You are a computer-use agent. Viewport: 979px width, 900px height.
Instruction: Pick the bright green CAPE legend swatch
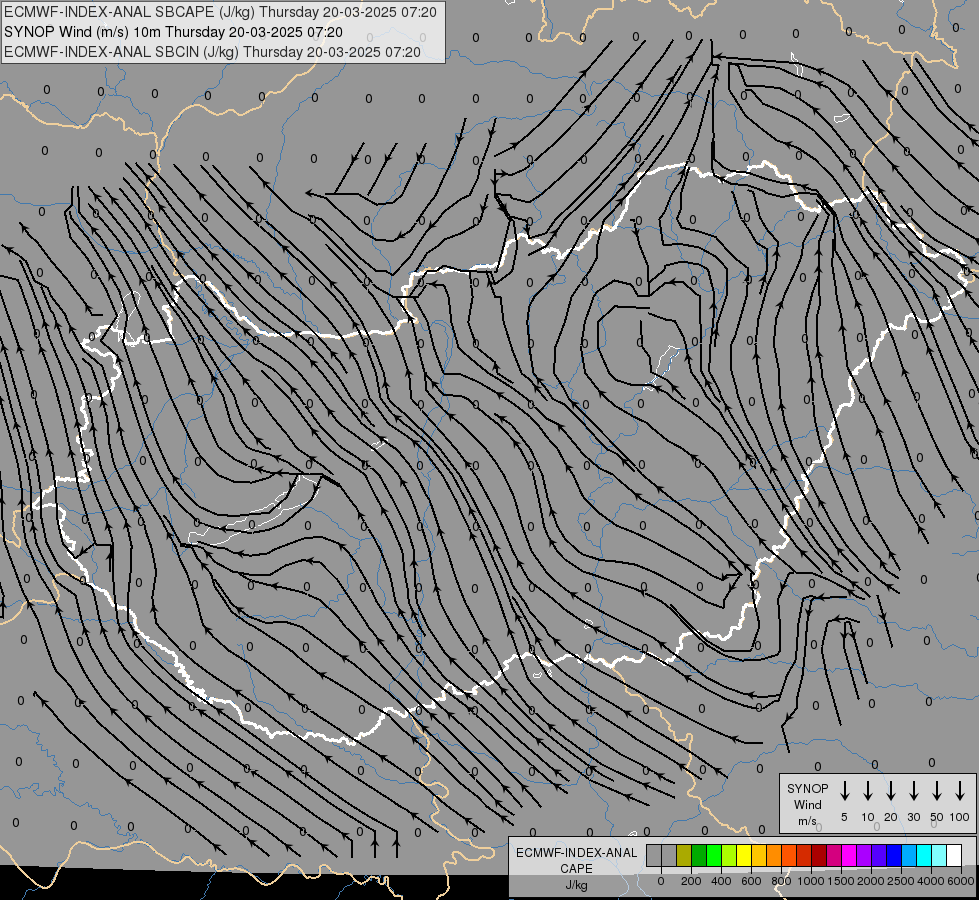[714, 855]
